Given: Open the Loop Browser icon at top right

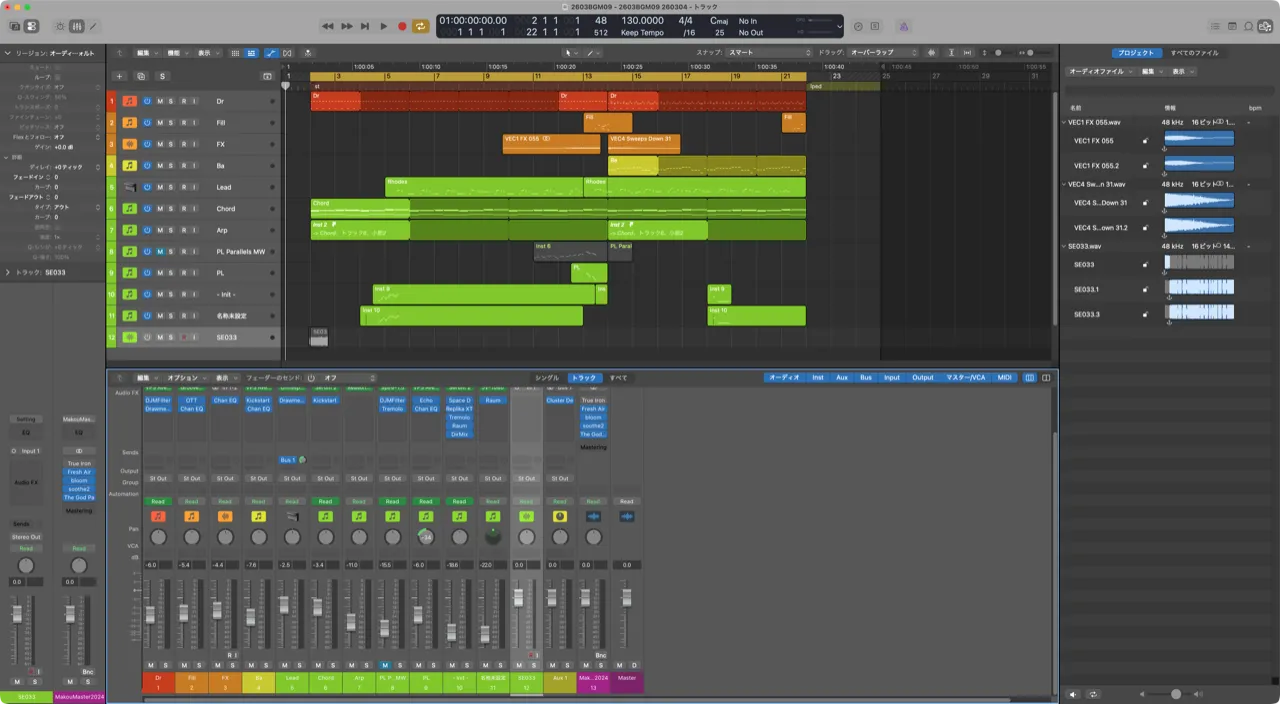Looking at the screenshot, I should [x=1249, y=26].
